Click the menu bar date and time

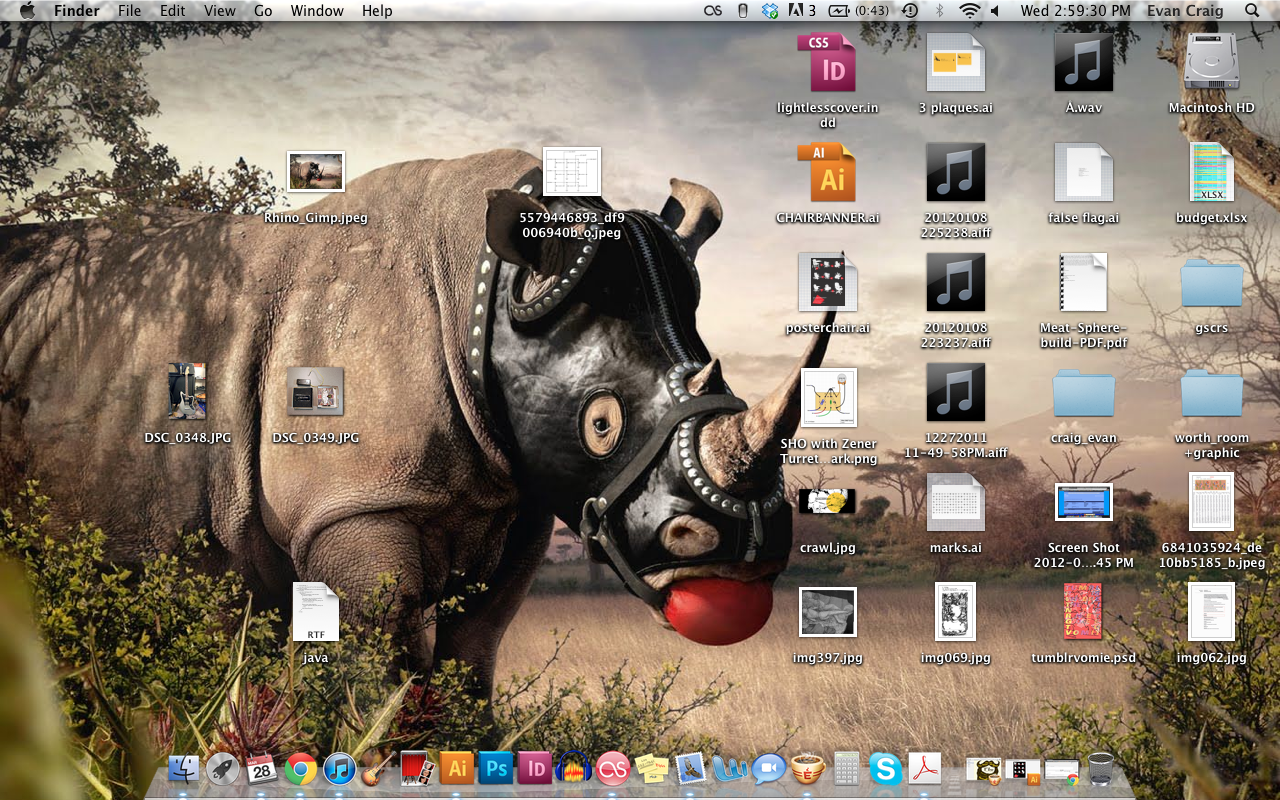pos(1075,11)
